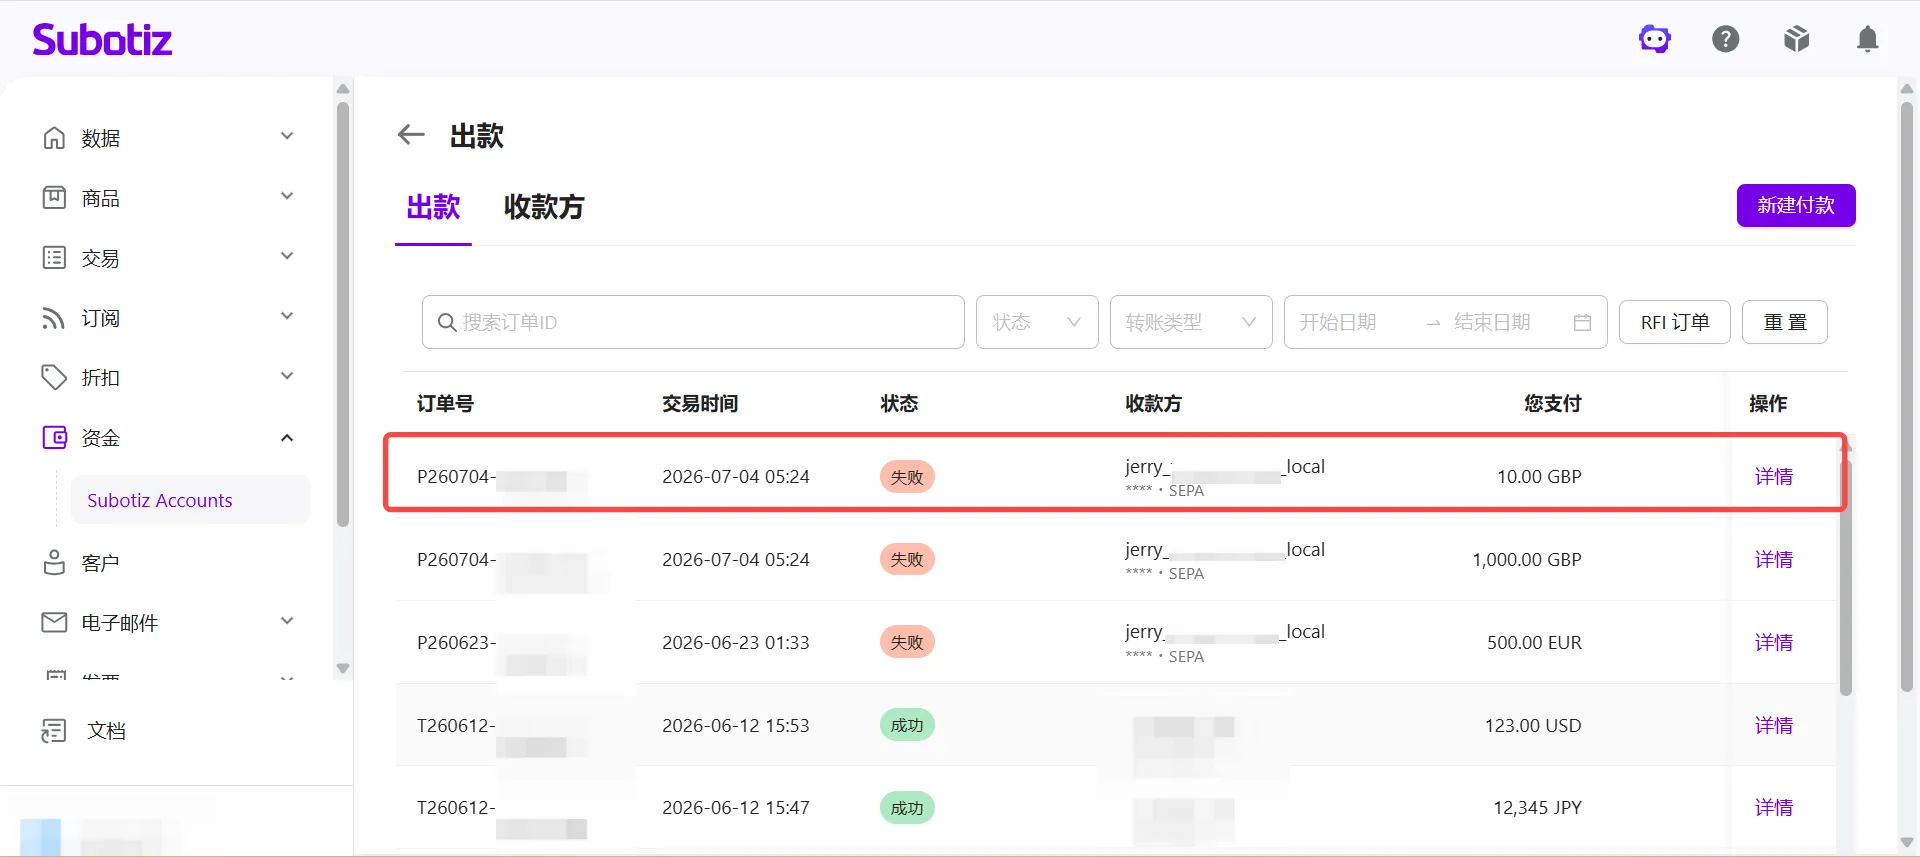The height and width of the screenshot is (857, 1920).
Task: Click the 重置 button
Action: [1785, 322]
